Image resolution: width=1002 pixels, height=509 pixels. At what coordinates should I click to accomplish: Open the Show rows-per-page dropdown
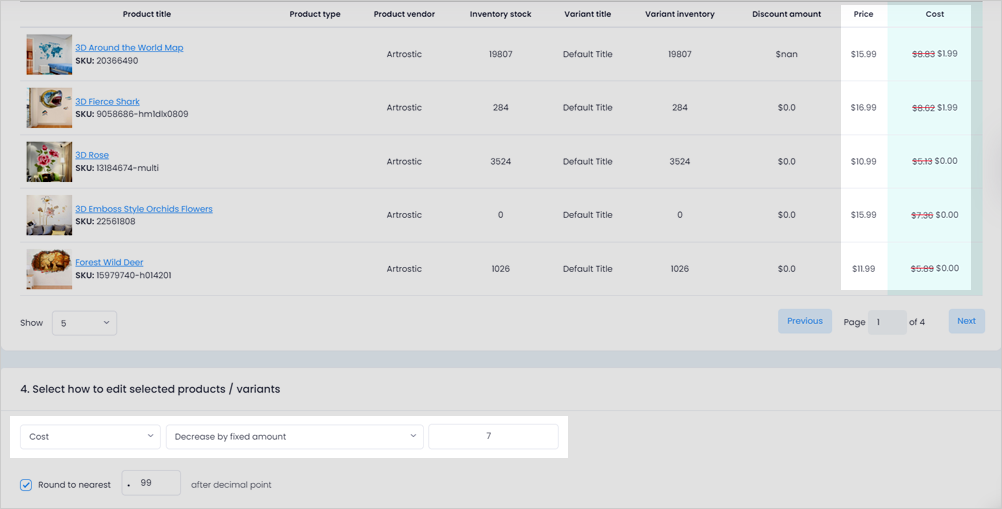(x=84, y=323)
